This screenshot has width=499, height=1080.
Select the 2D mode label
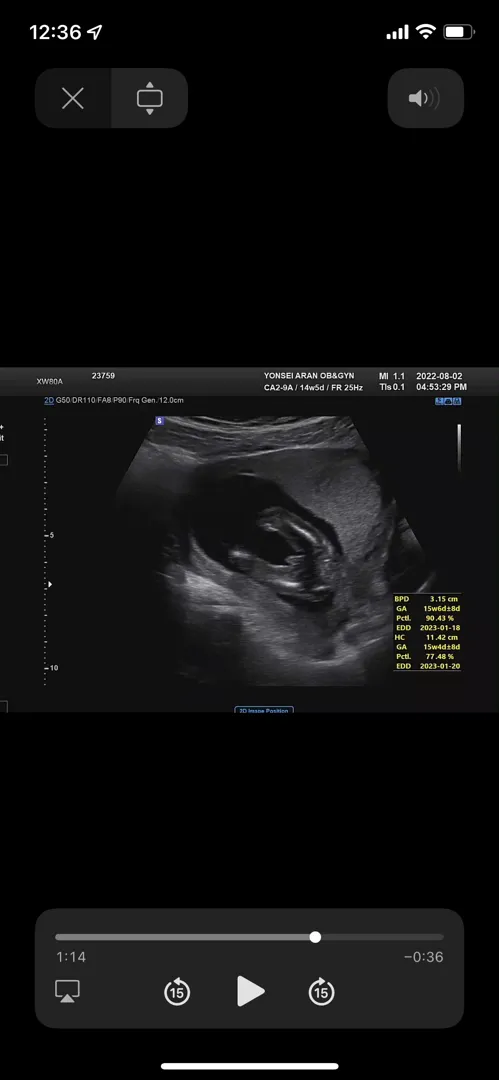click(49, 400)
